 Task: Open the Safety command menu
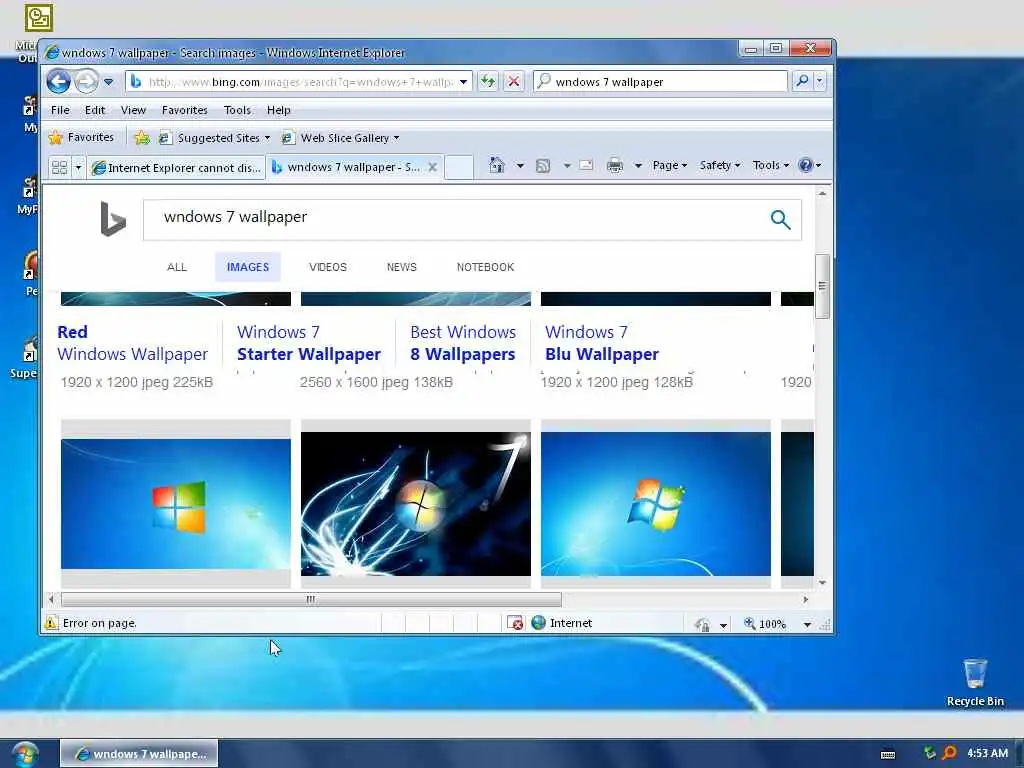click(x=720, y=165)
